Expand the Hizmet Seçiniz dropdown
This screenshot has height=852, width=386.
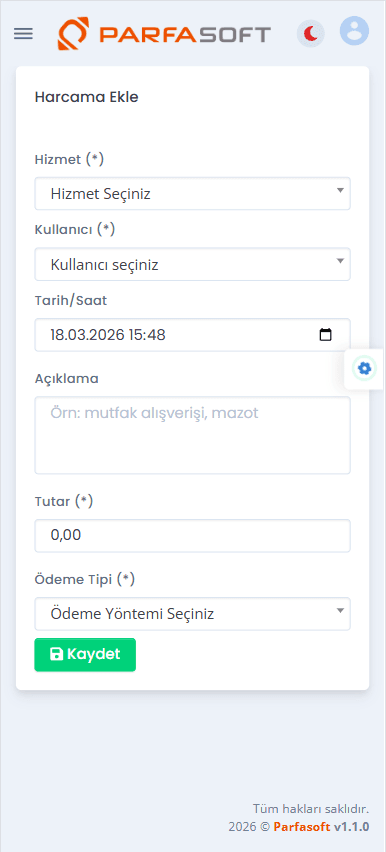pos(192,193)
